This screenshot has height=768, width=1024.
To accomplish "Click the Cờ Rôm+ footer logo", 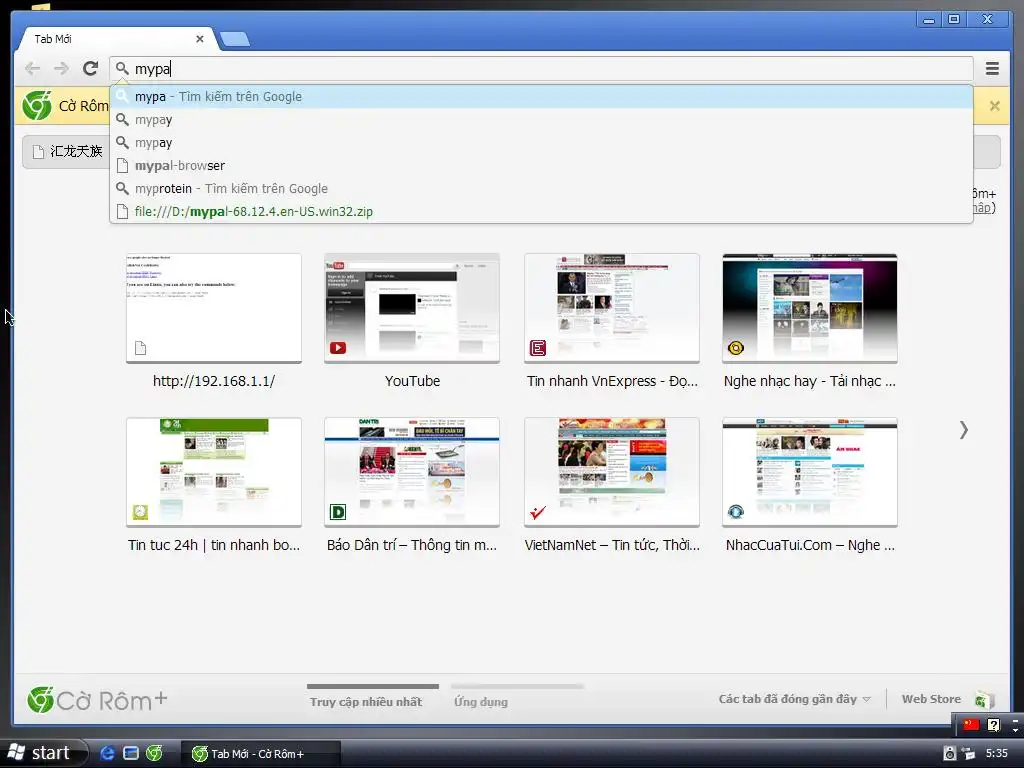I will click(x=97, y=700).
